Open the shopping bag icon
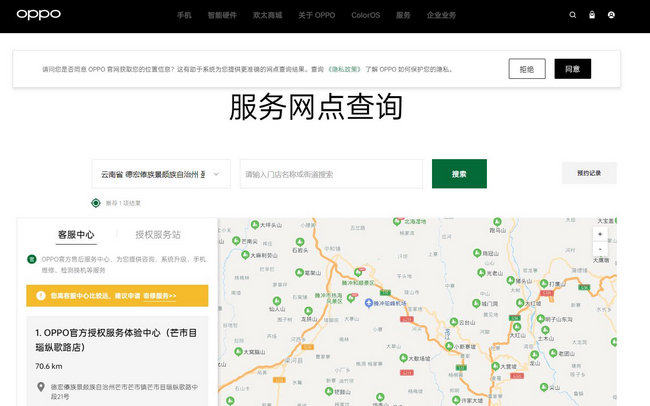 (592, 15)
